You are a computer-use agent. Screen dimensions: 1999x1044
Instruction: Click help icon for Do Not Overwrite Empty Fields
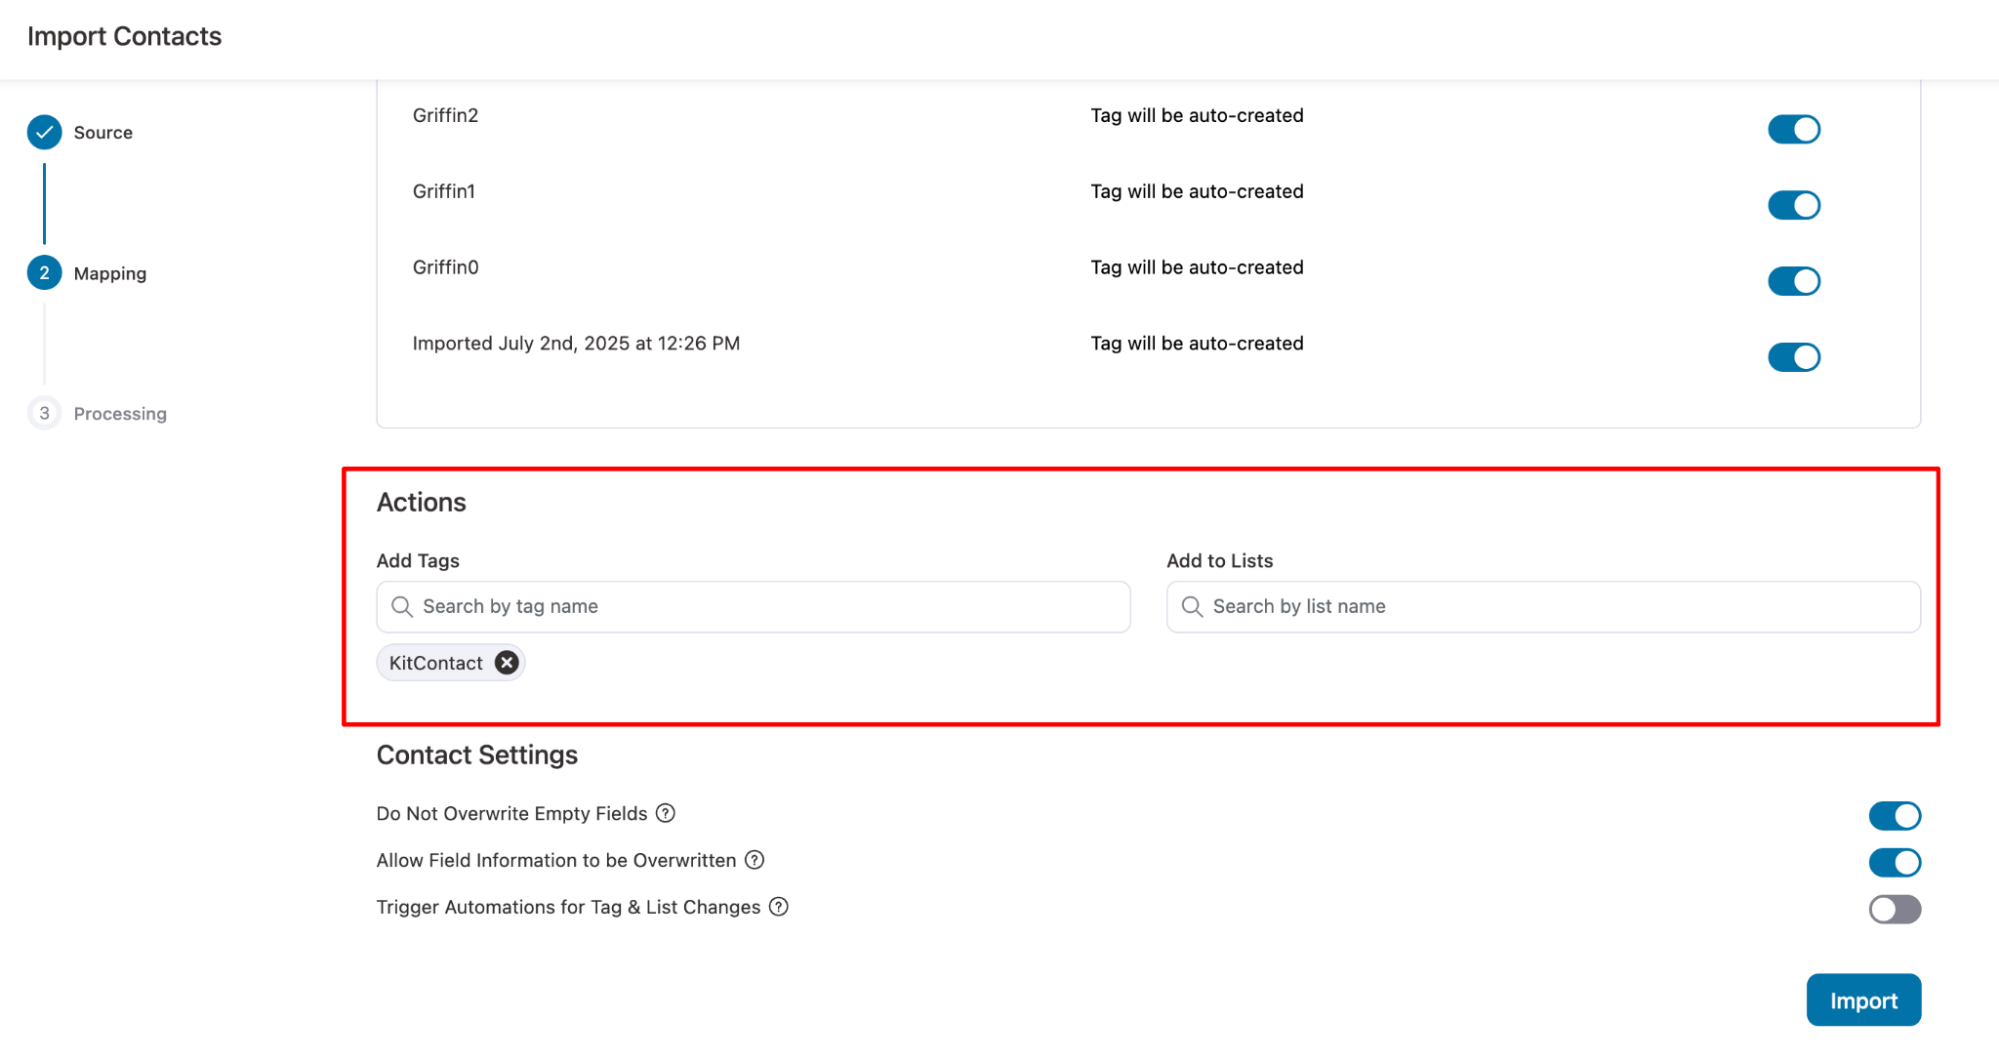click(x=666, y=813)
